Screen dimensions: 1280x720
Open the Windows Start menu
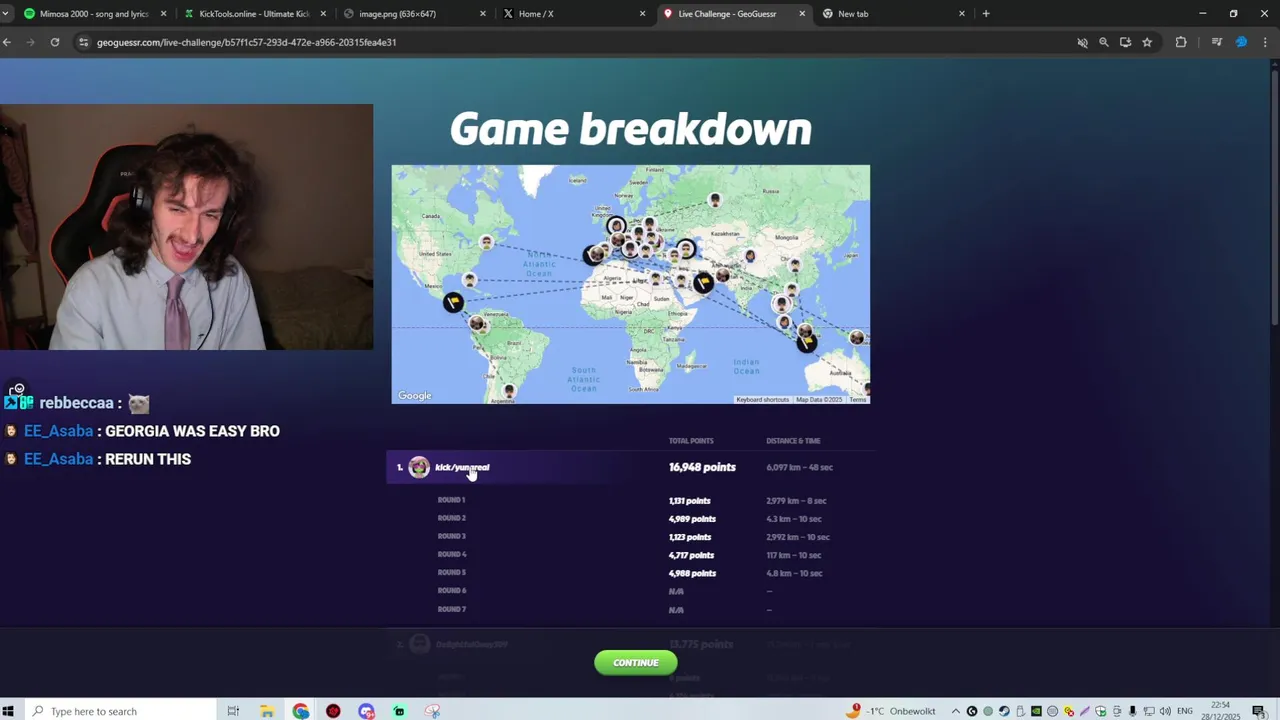10,711
